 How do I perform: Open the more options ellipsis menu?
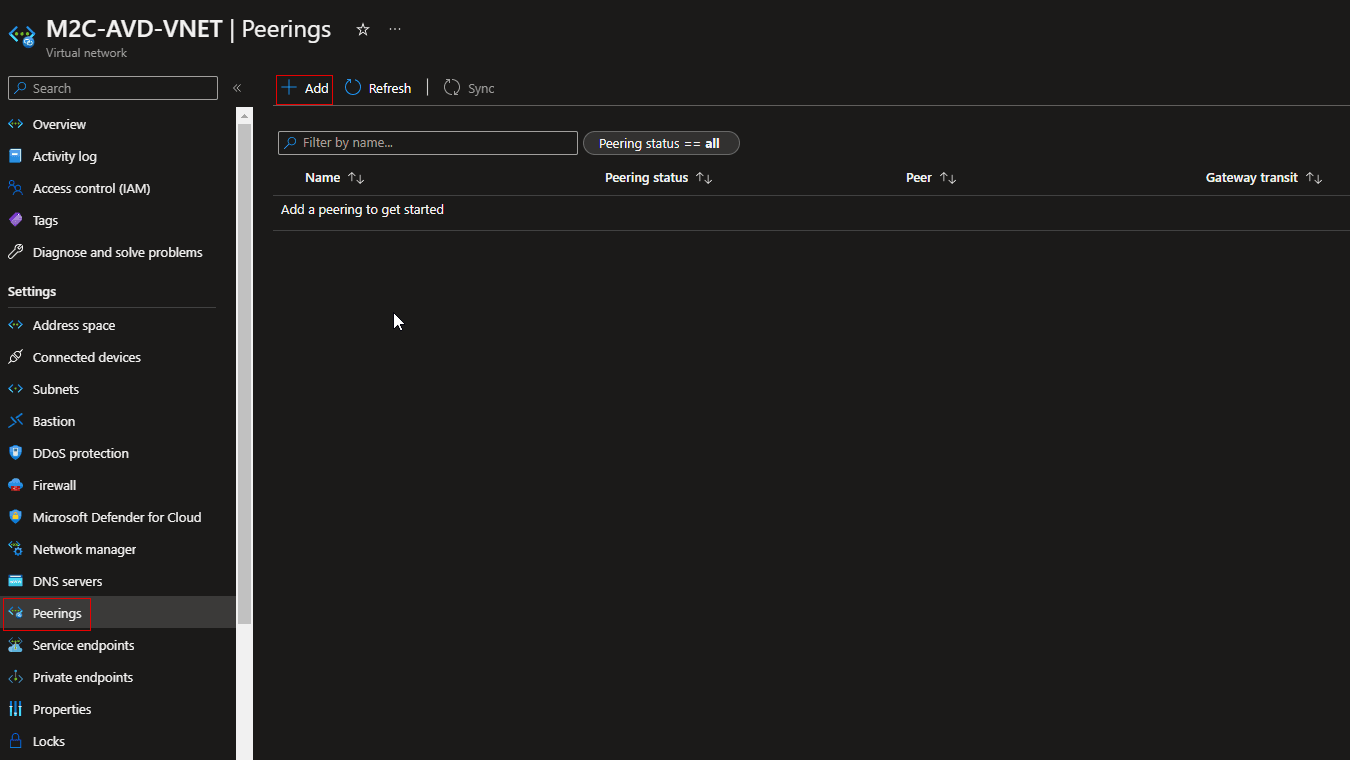pos(395,30)
